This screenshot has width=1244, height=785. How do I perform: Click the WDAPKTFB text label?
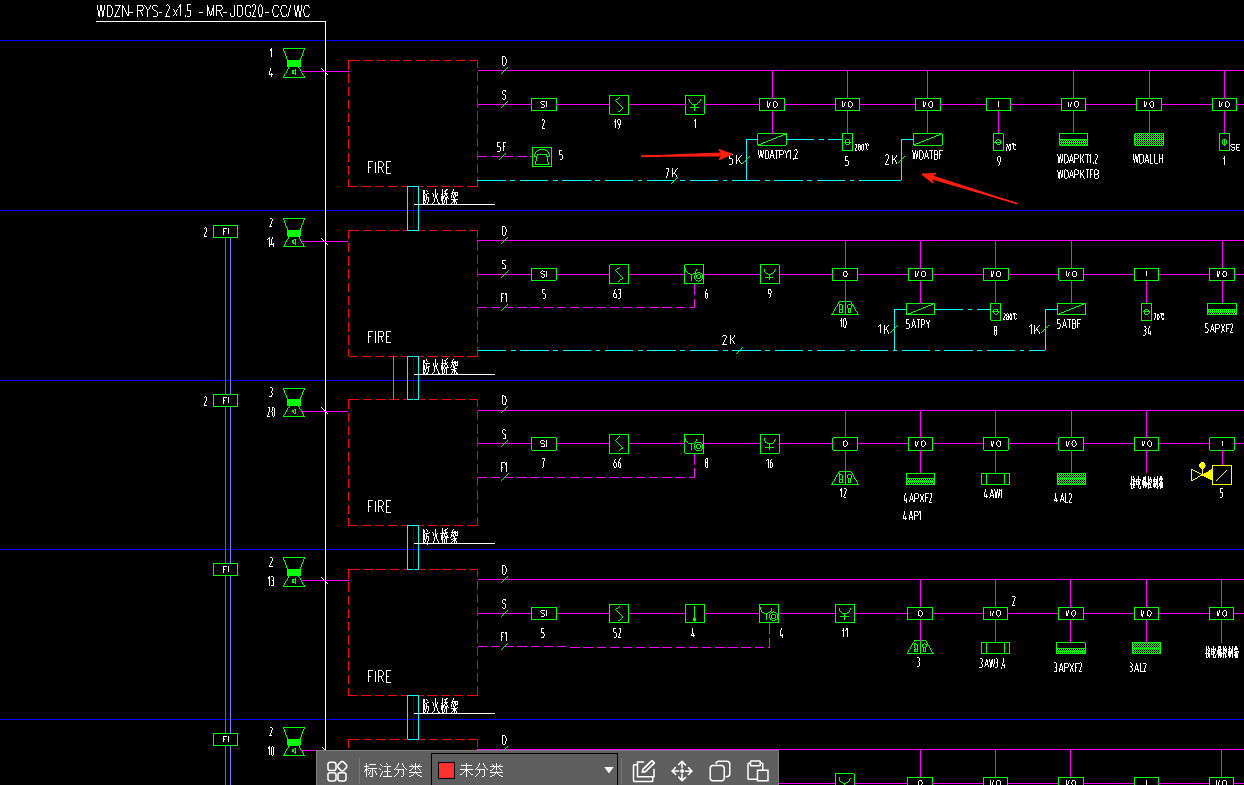pyautogui.click(x=1077, y=175)
